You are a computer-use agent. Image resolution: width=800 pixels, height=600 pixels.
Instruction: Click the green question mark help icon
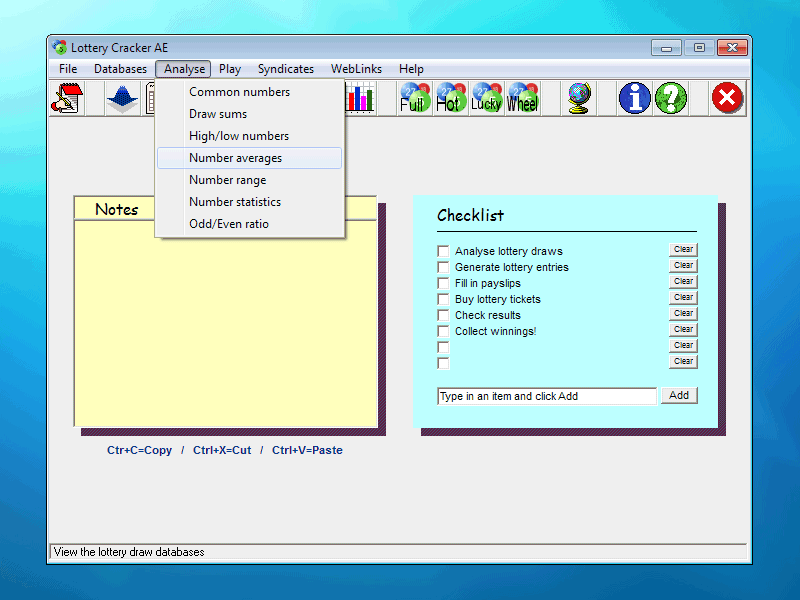[x=670, y=98]
